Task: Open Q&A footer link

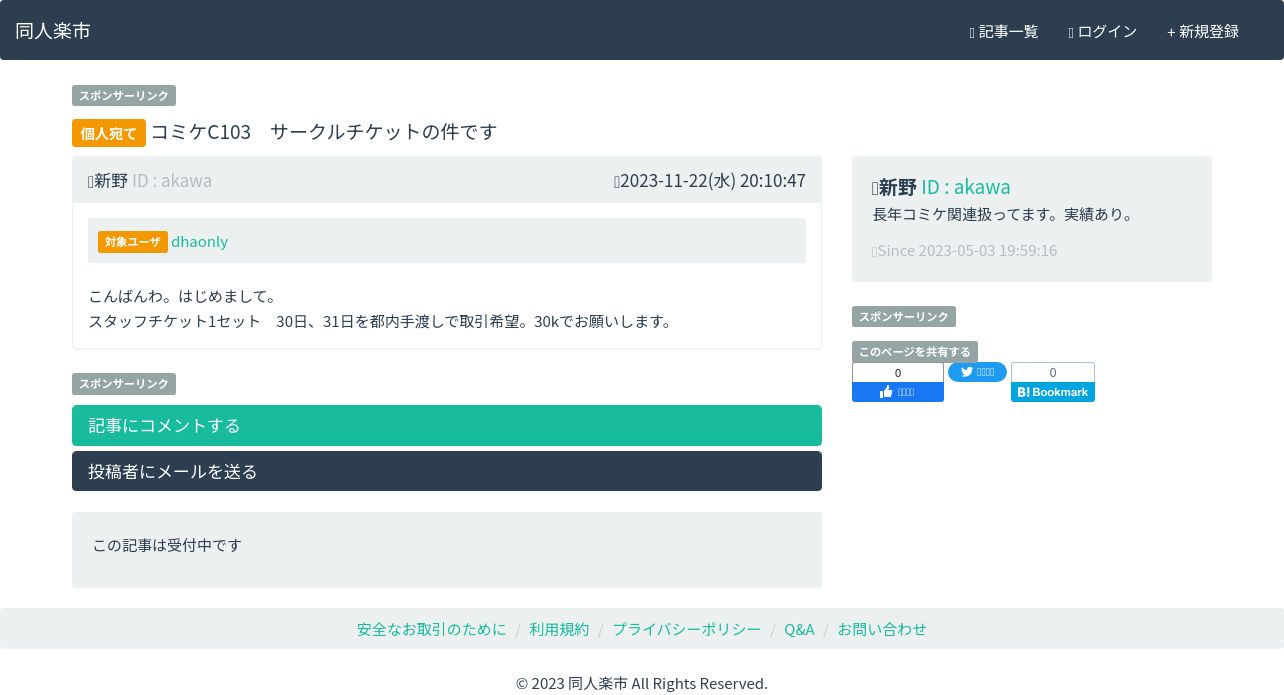Action: (799, 629)
